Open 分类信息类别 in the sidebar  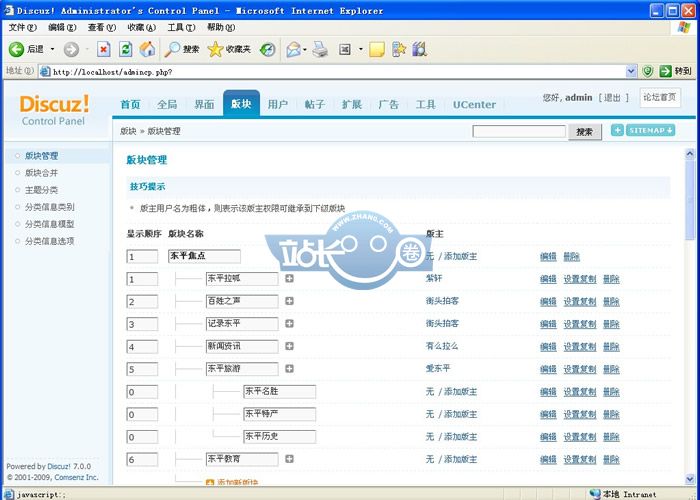click(x=50, y=207)
